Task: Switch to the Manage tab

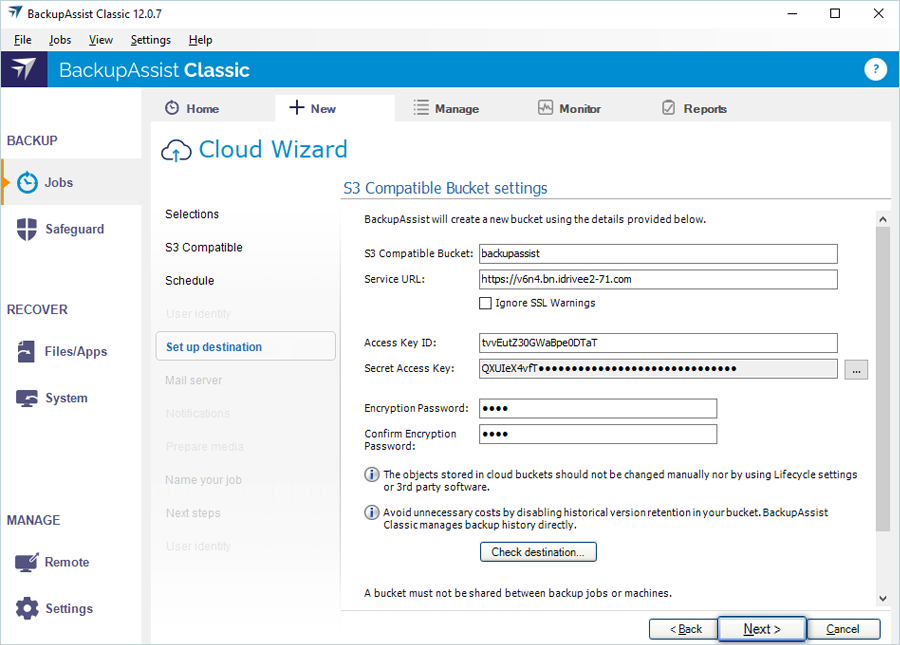Action: (x=446, y=108)
